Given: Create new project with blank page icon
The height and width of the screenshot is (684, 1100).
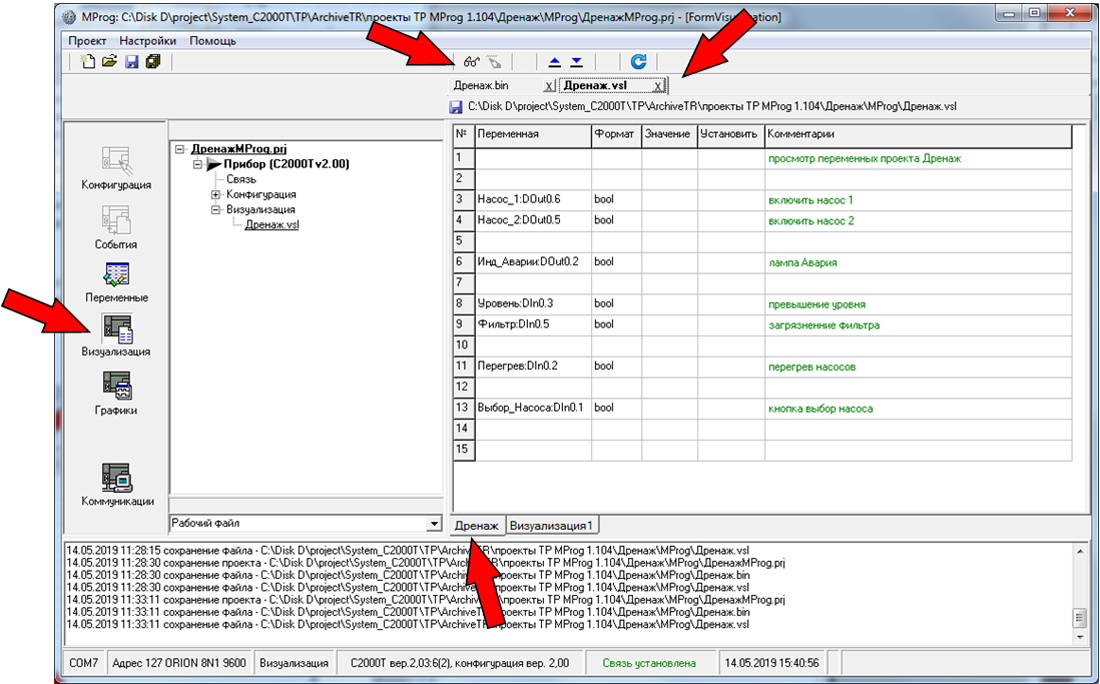Looking at the screenshot, I should click(x=88, y=61).
